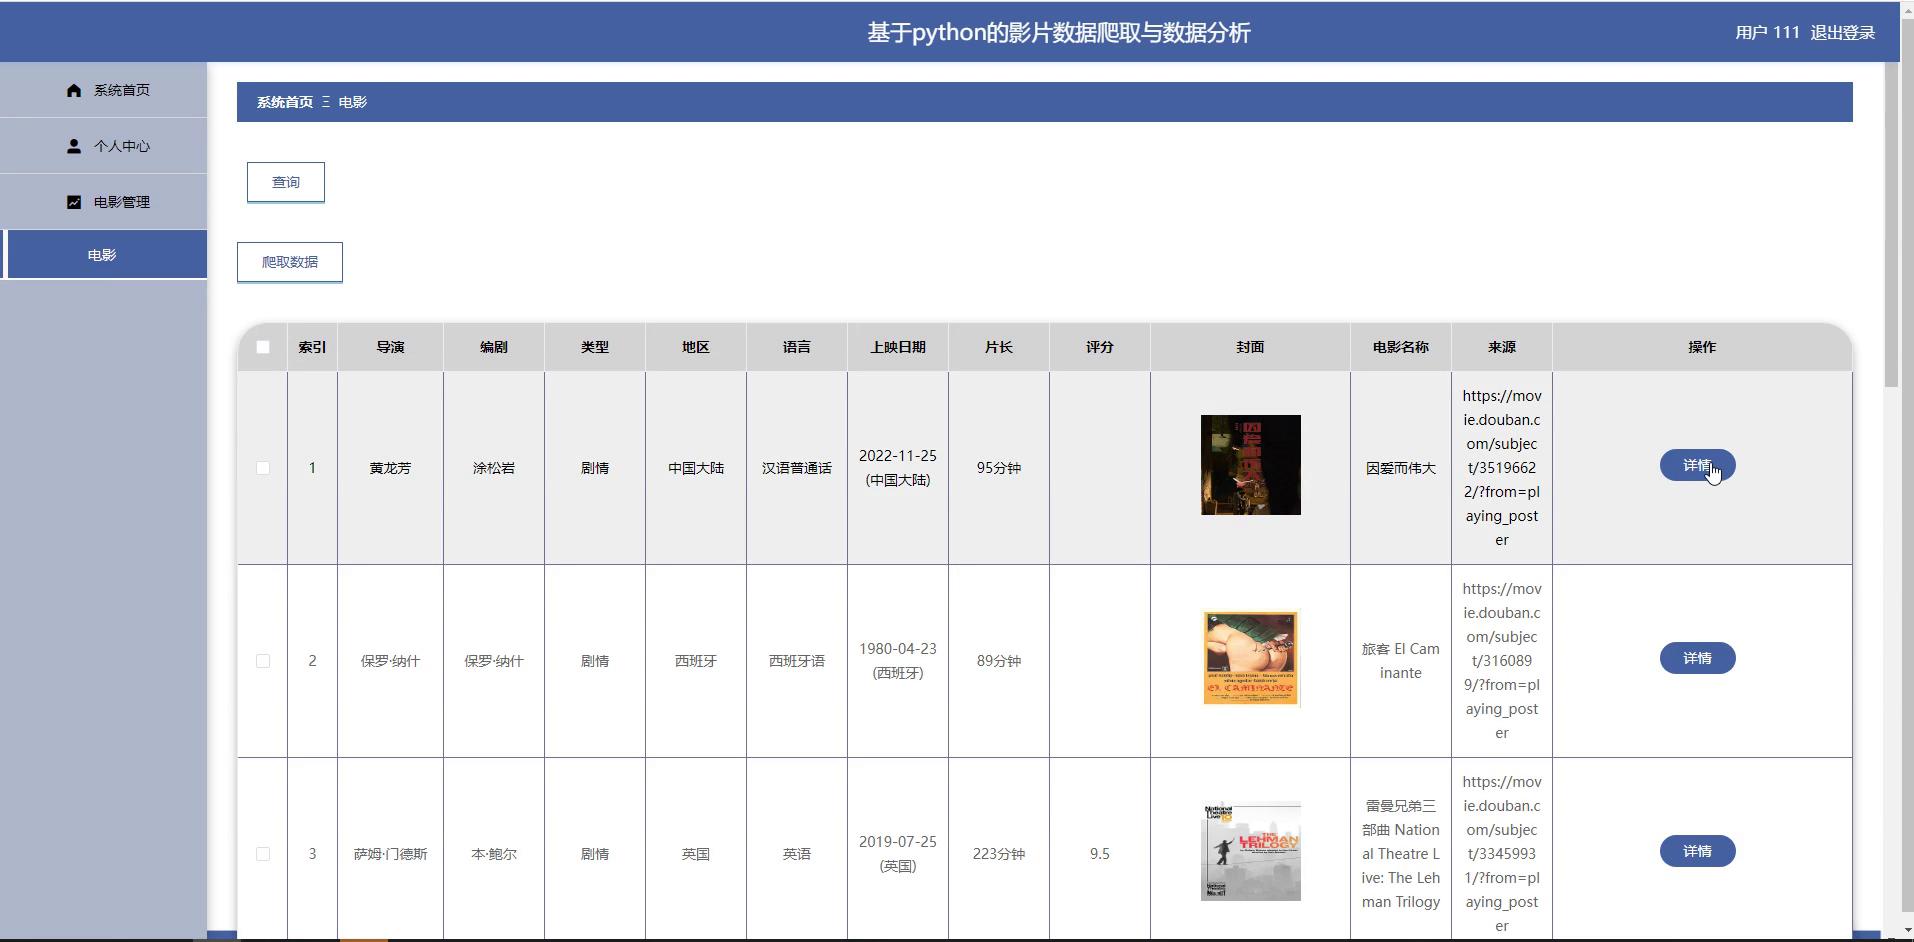The image size is (1914, 942).
Task: Click the 评分 column header
Action: (1100, 347)
